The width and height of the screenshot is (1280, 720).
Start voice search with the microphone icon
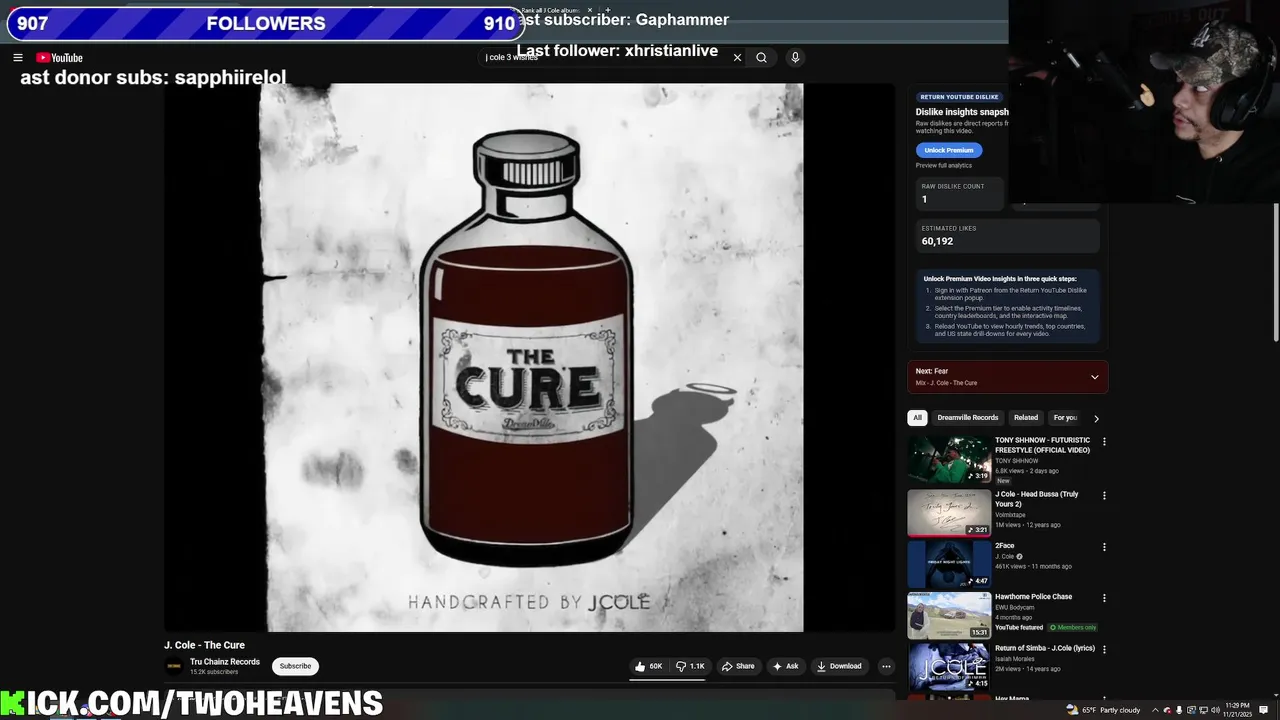click(795, 58)
